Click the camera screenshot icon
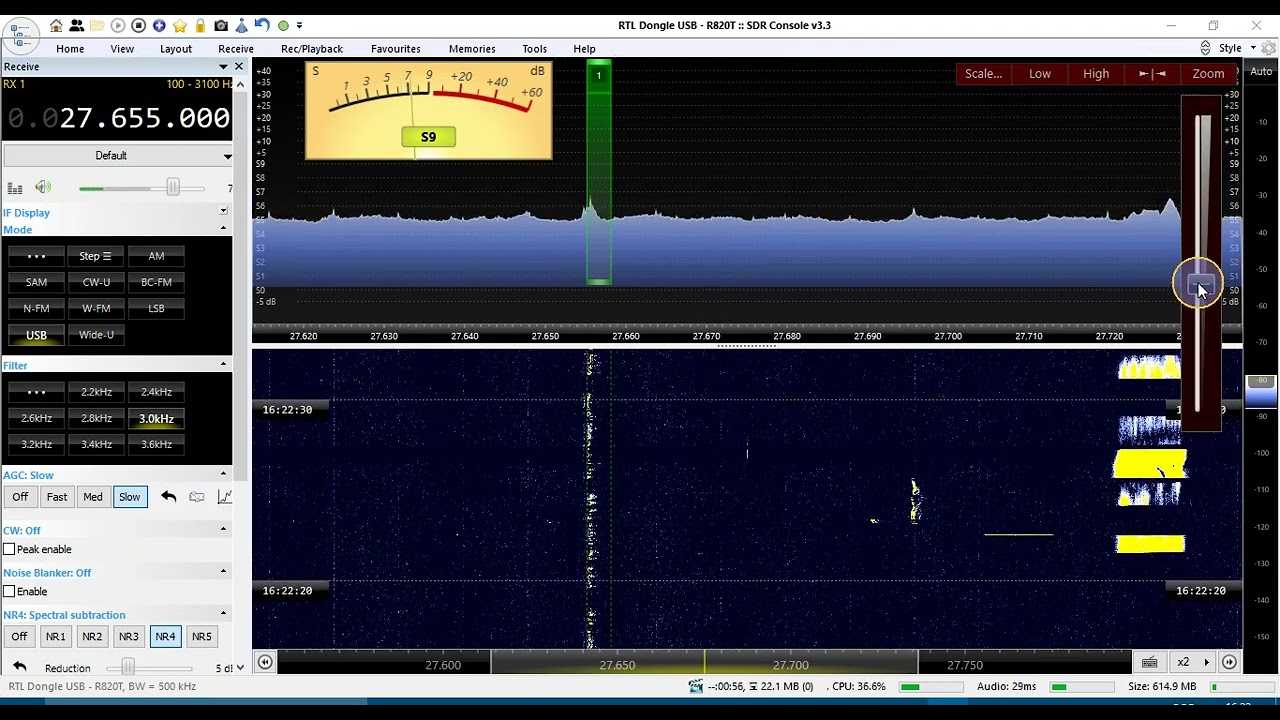Screen dimensions: 1280x720 (221, 25)
